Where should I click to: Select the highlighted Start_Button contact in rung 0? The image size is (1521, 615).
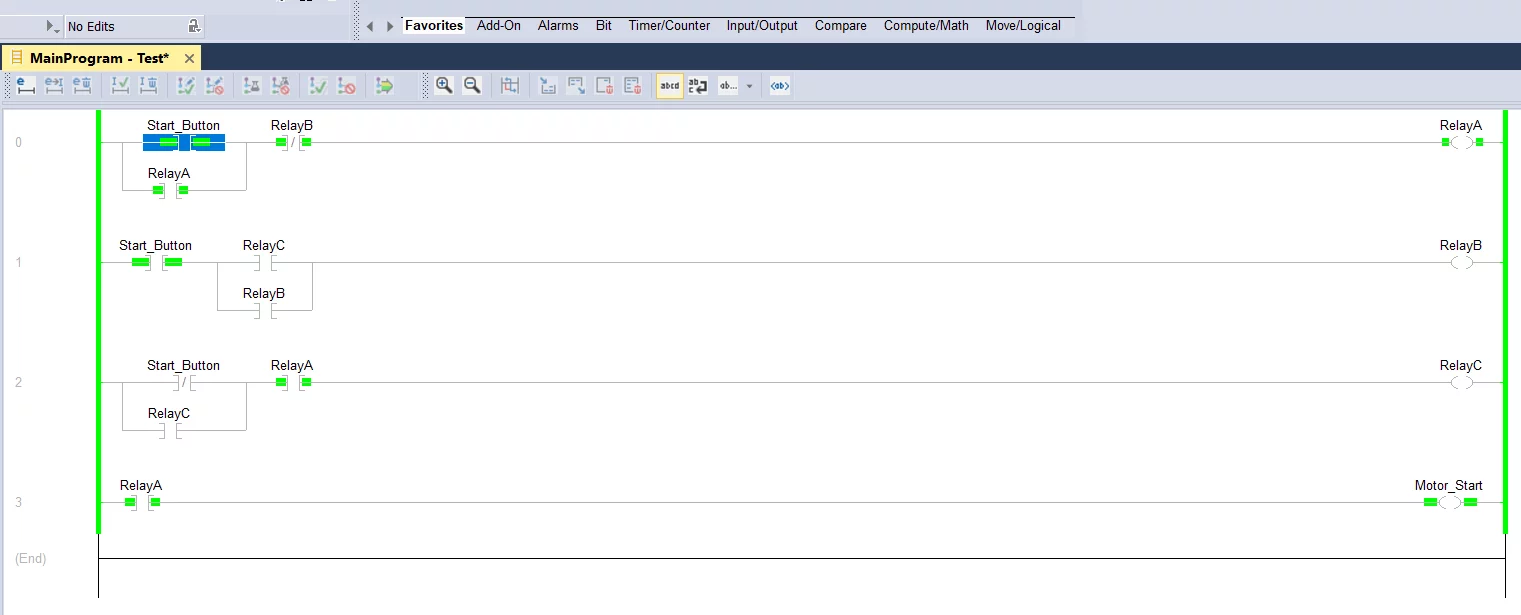(x=184, y=143)
